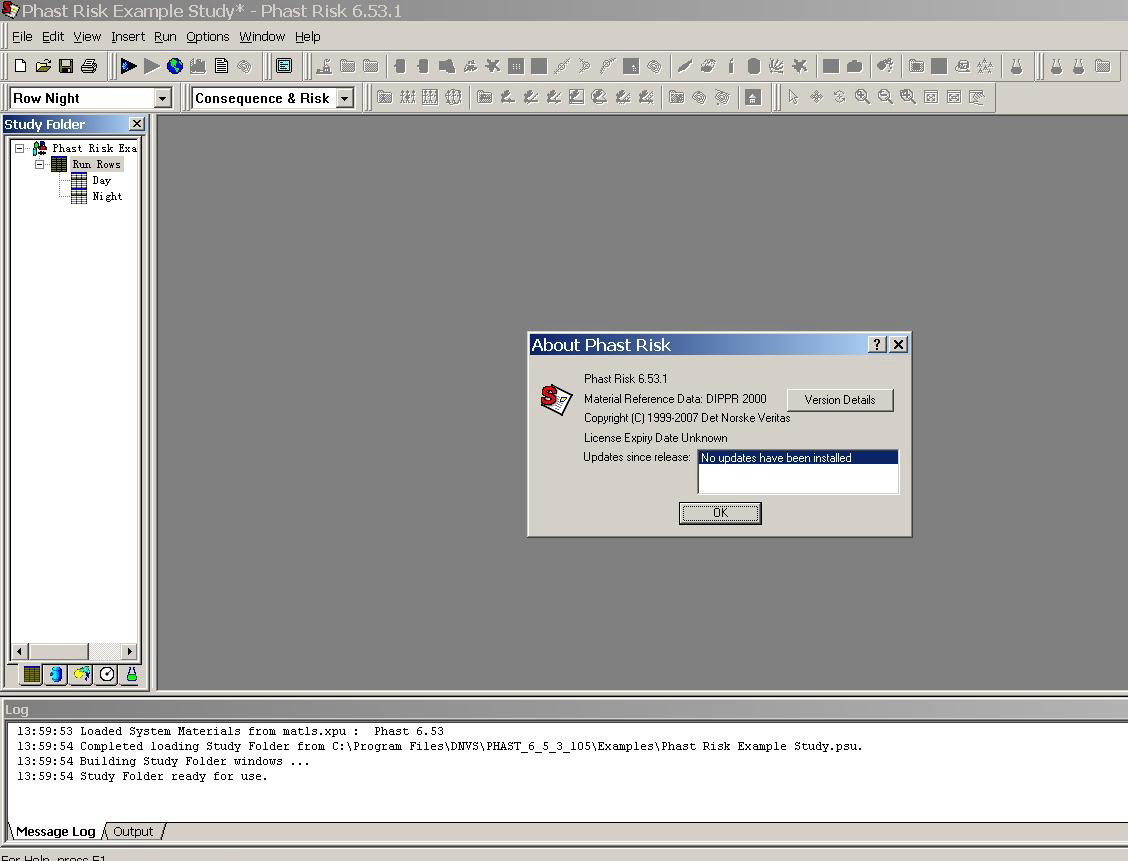Viewport: 1128px width, 861px height.
Task: Open the Consequence & Risk dropdown
Action: pyautogui.click(x=345, y=98)
